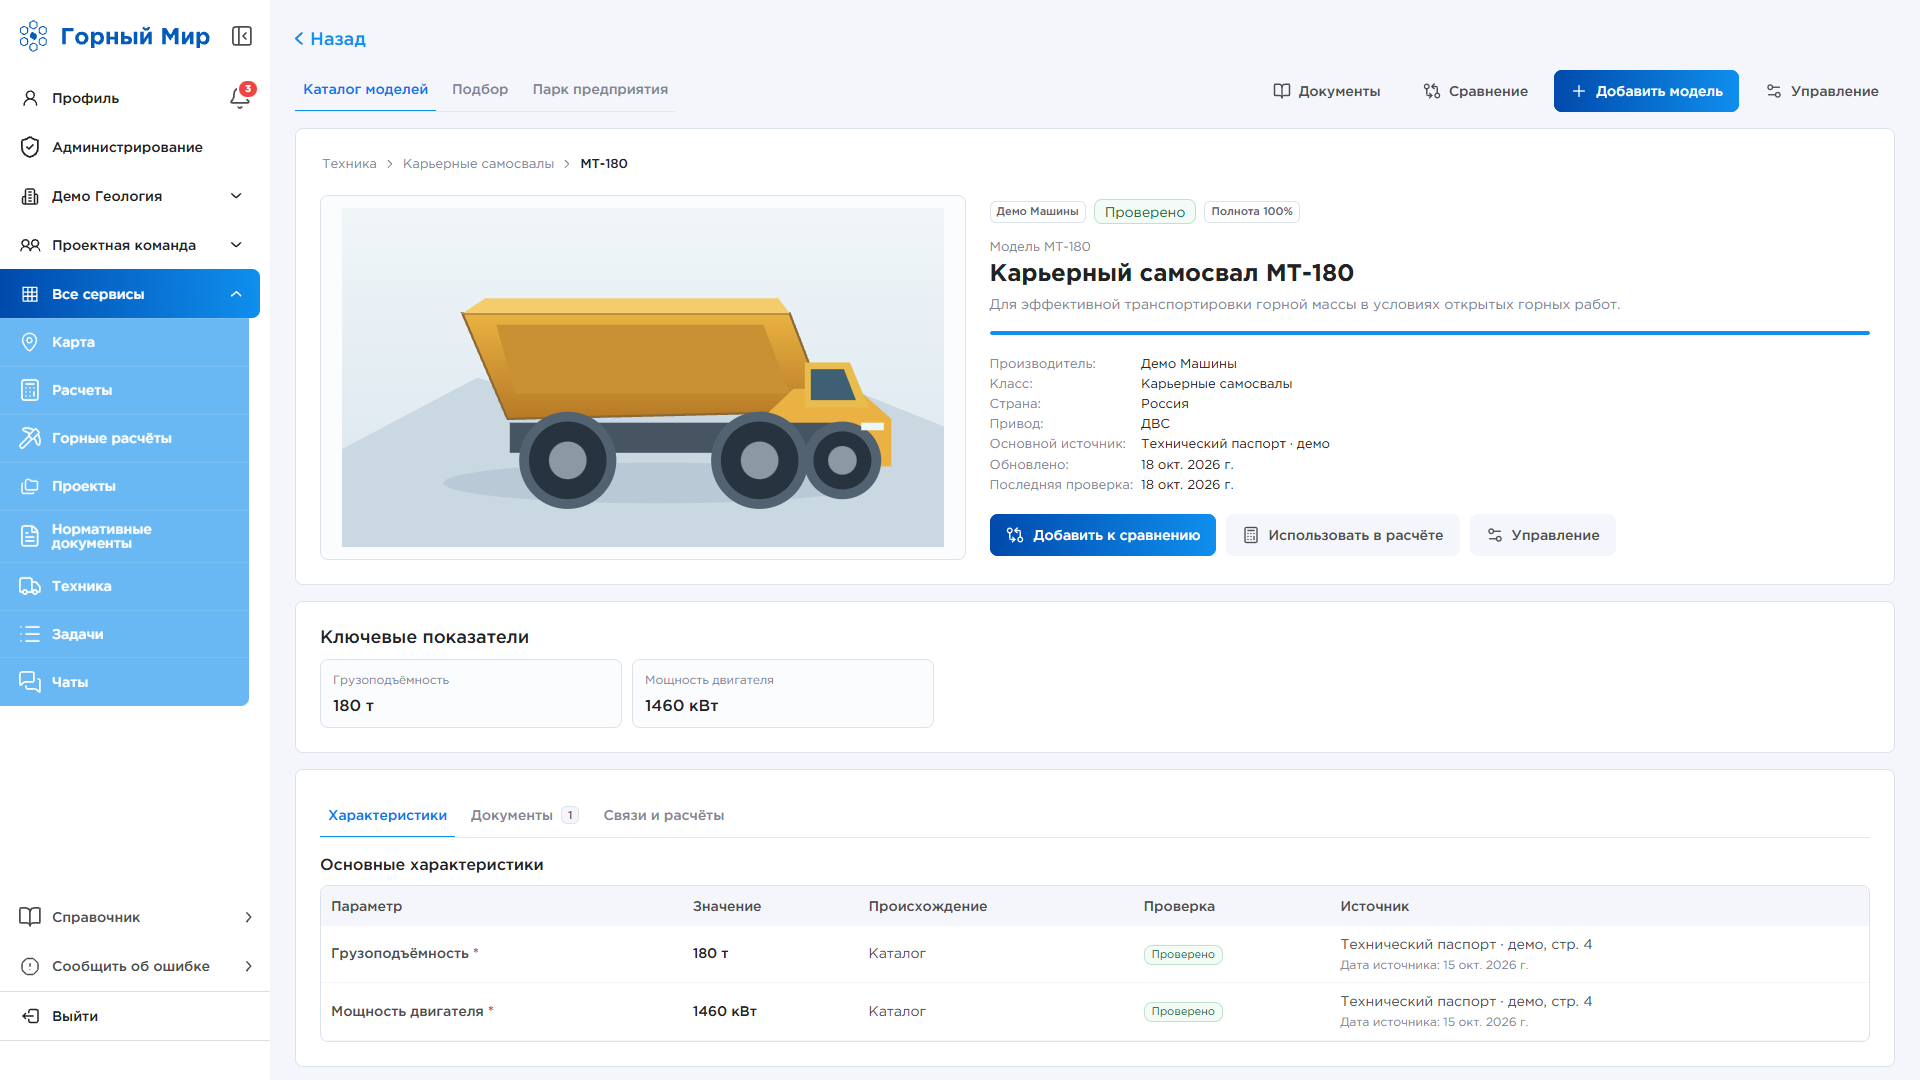The image size is (1920, 1080).
Task: Click the Горный Мир logo icon
Action: tap(33, 36)
